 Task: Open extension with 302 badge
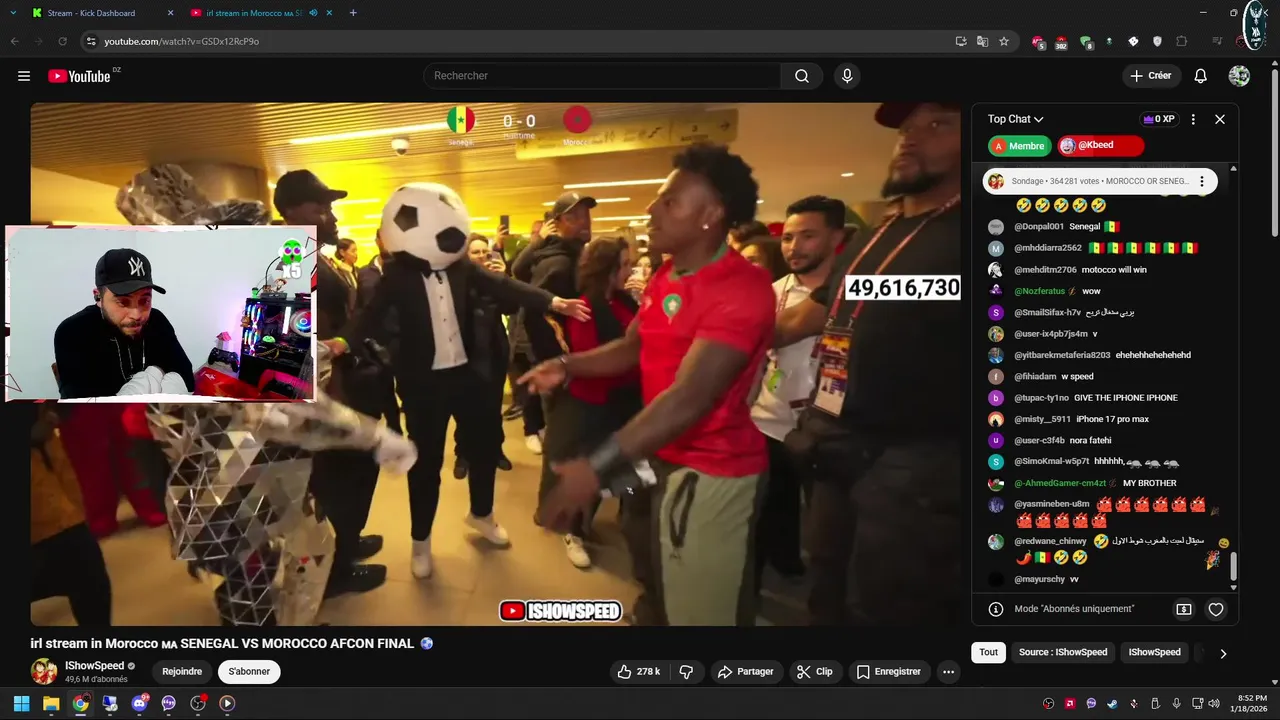click(x=1061, y=42)
